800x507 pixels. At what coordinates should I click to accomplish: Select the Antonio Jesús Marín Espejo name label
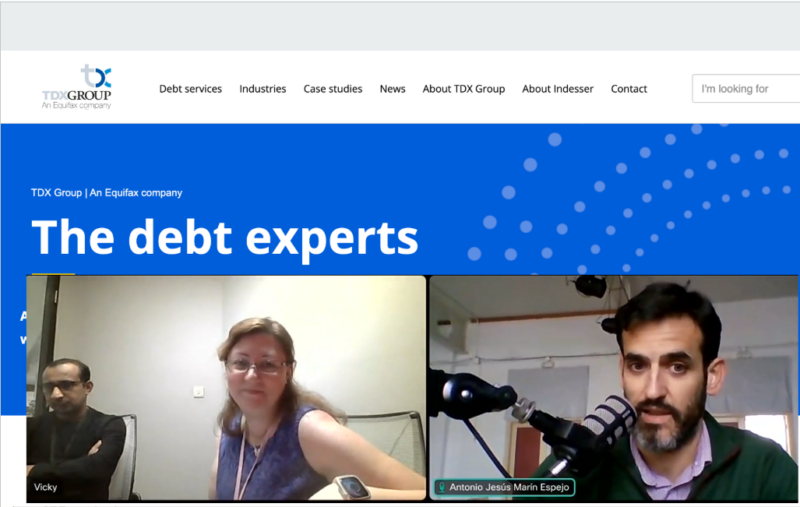(509, 487)
